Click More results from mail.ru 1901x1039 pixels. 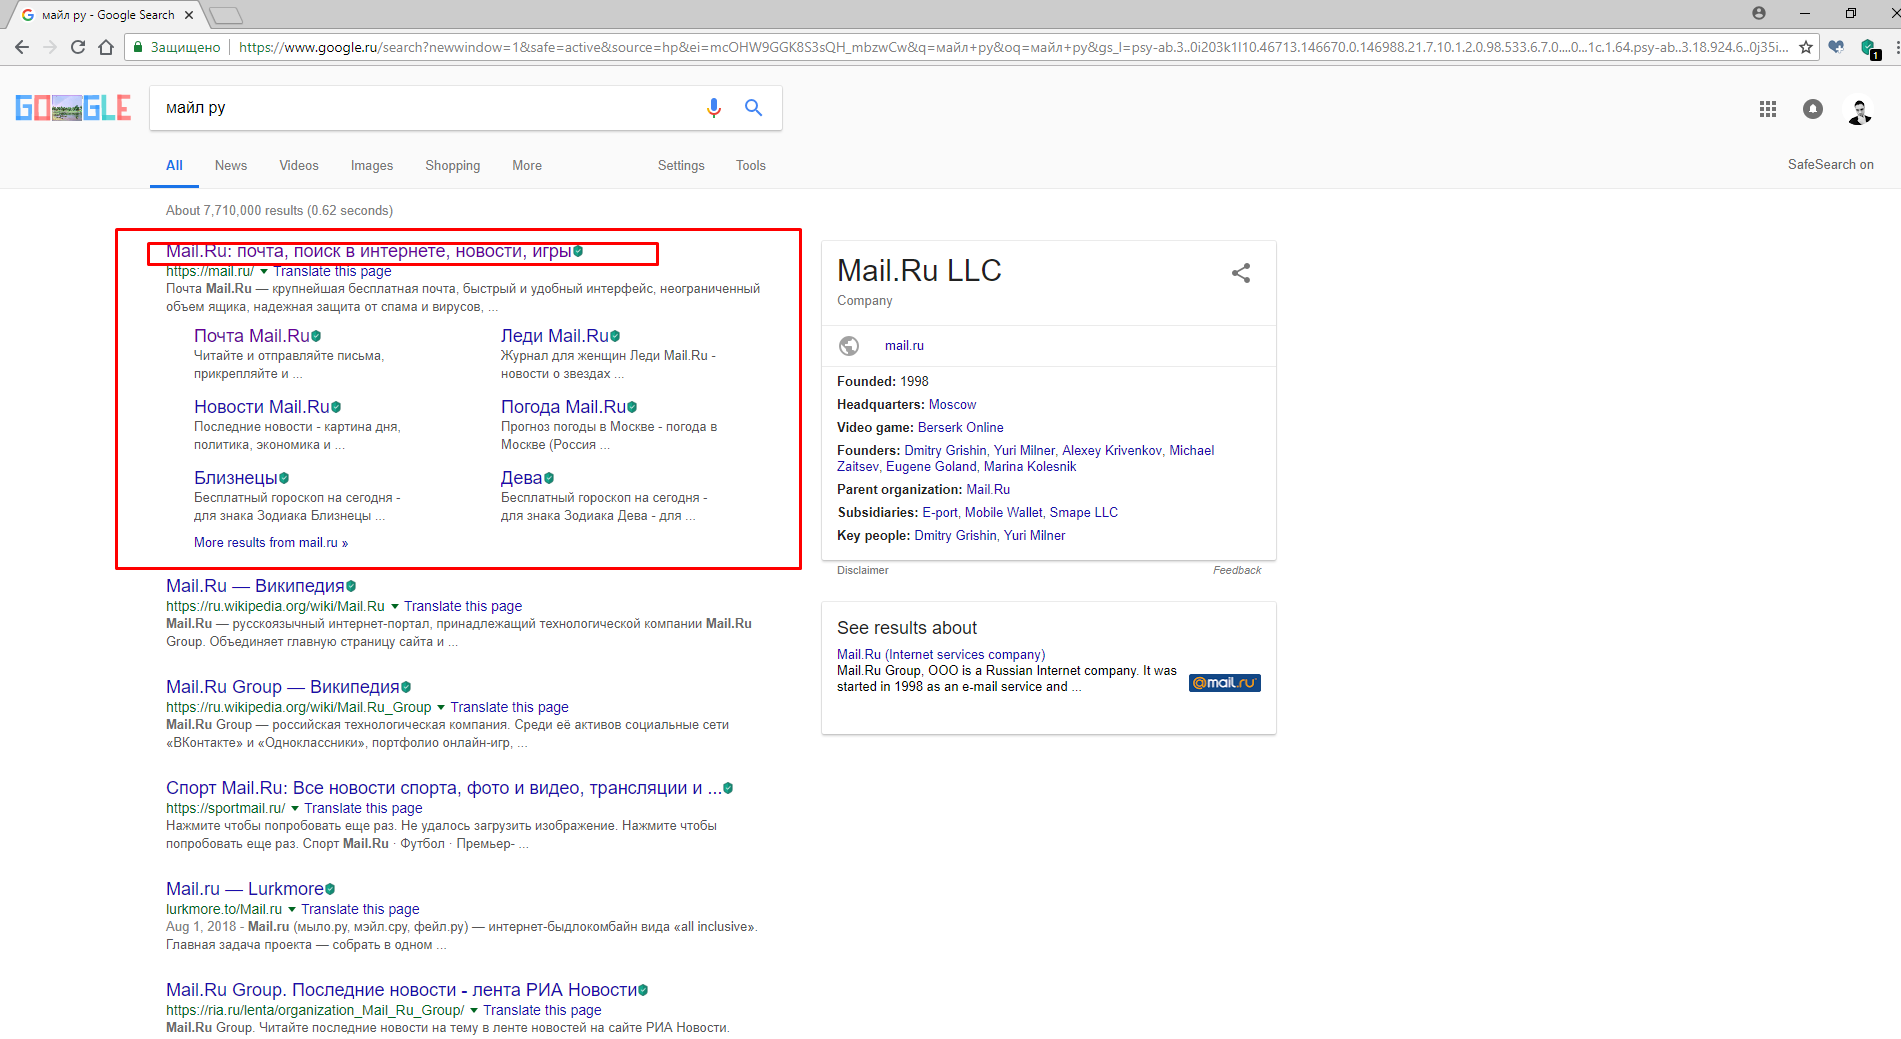click(x=271, y=543)
